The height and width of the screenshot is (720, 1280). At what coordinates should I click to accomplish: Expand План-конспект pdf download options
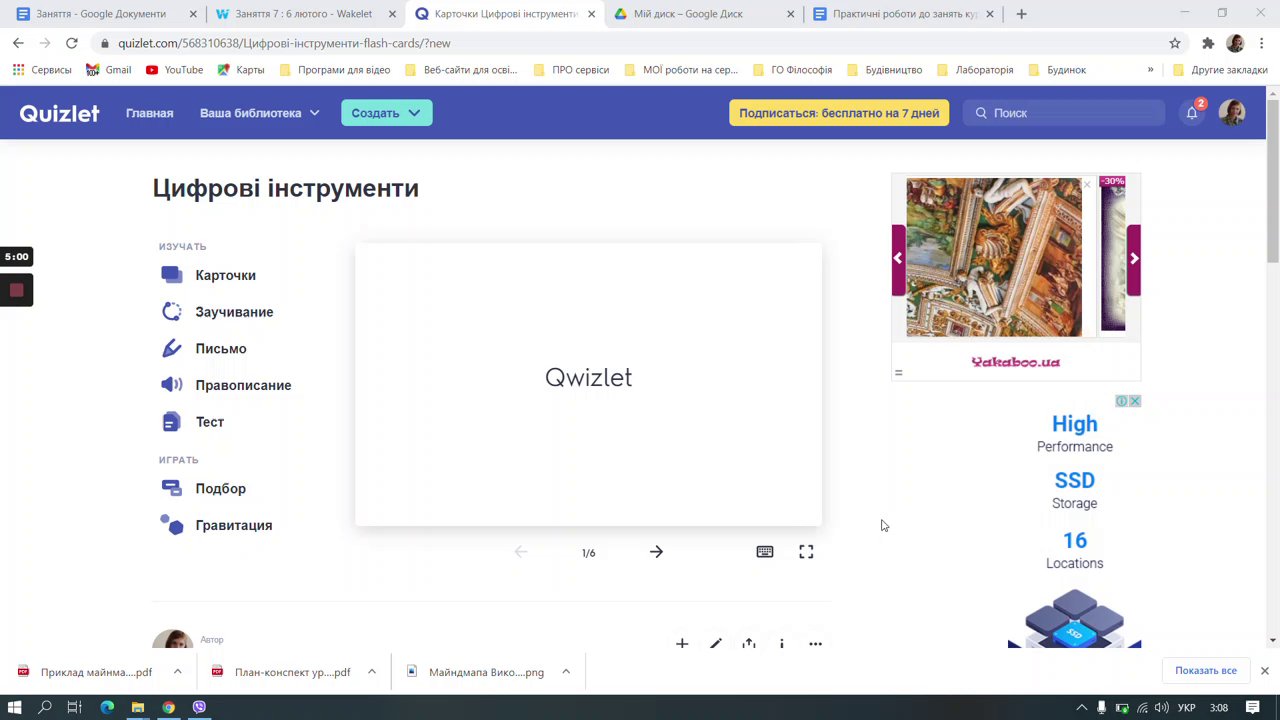[371, 672]
